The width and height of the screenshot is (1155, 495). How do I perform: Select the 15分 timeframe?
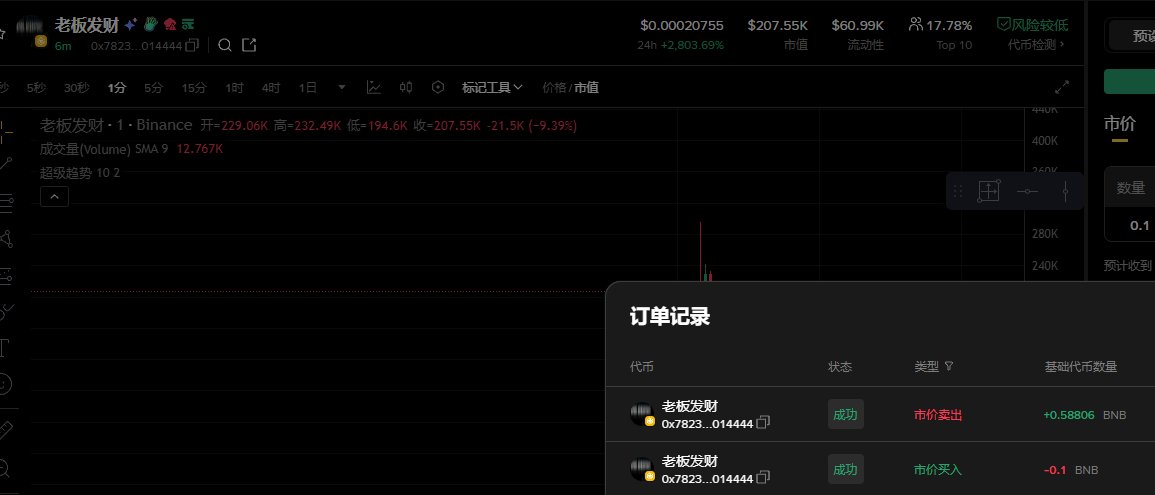(194, 88)
